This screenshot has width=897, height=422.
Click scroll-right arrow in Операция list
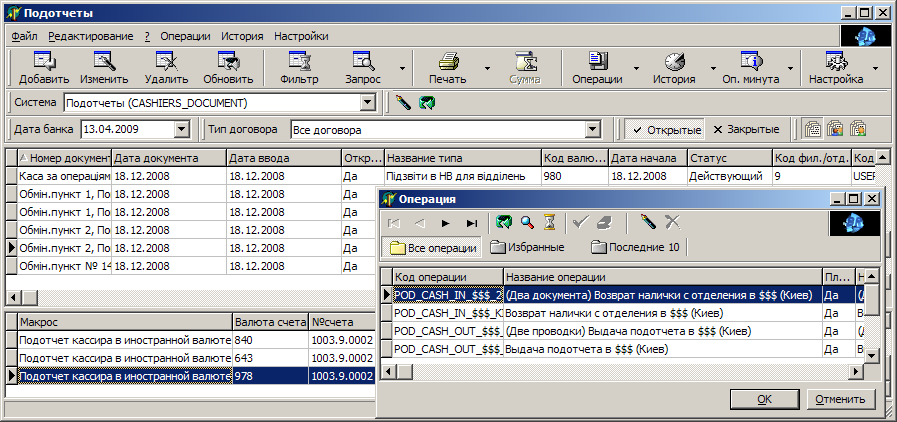(x=856, y=372)
